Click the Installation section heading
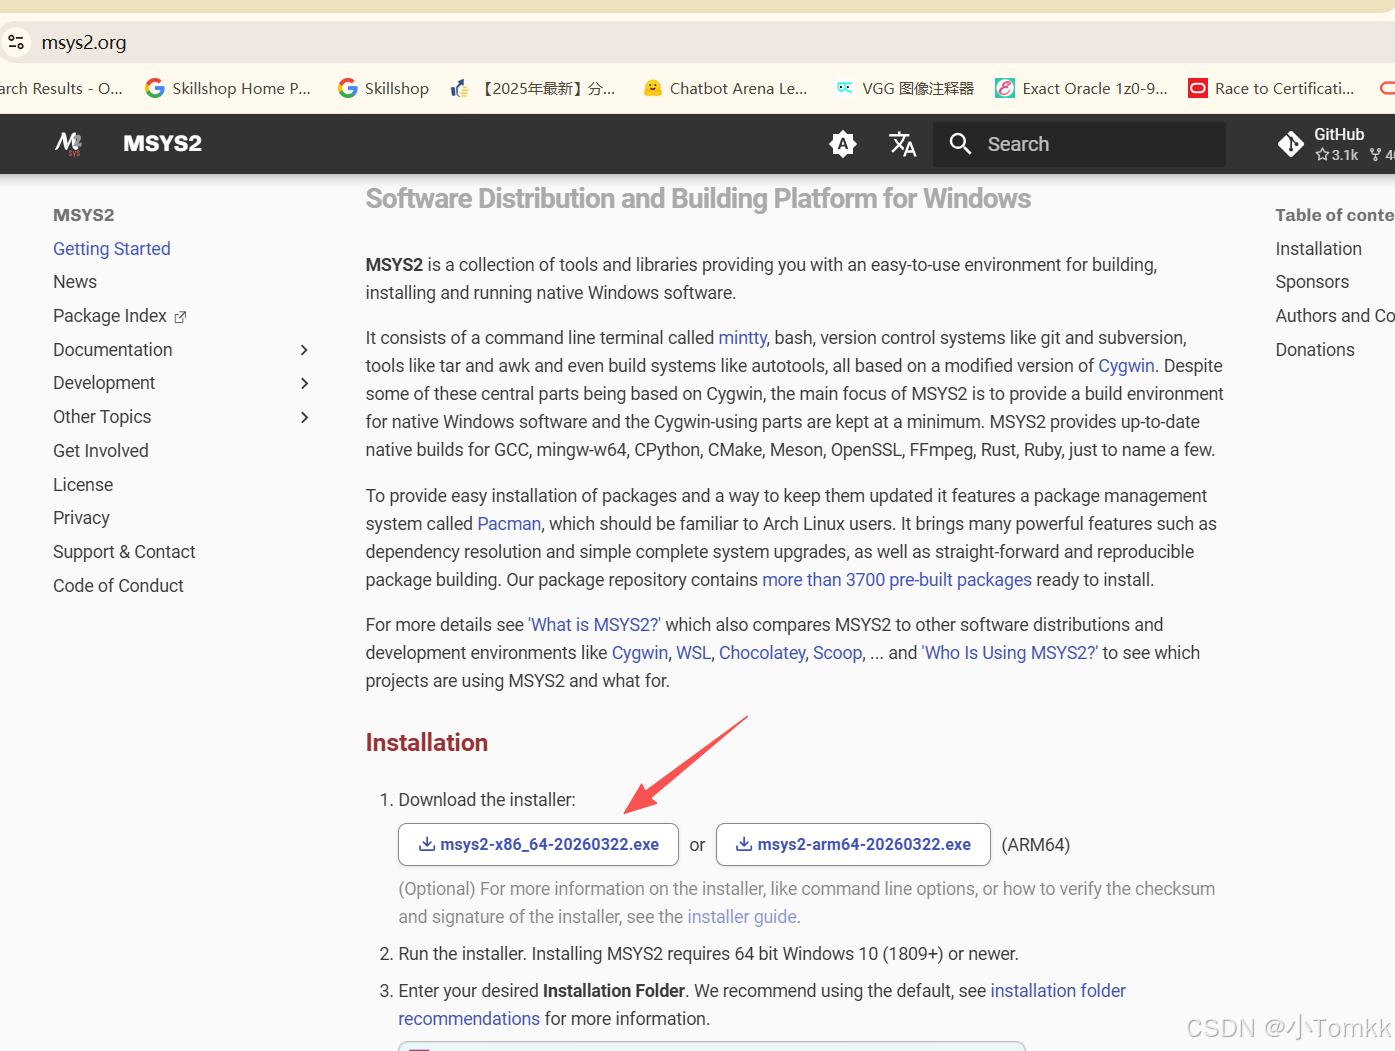1395x1051 pixels. coord(427,743)
